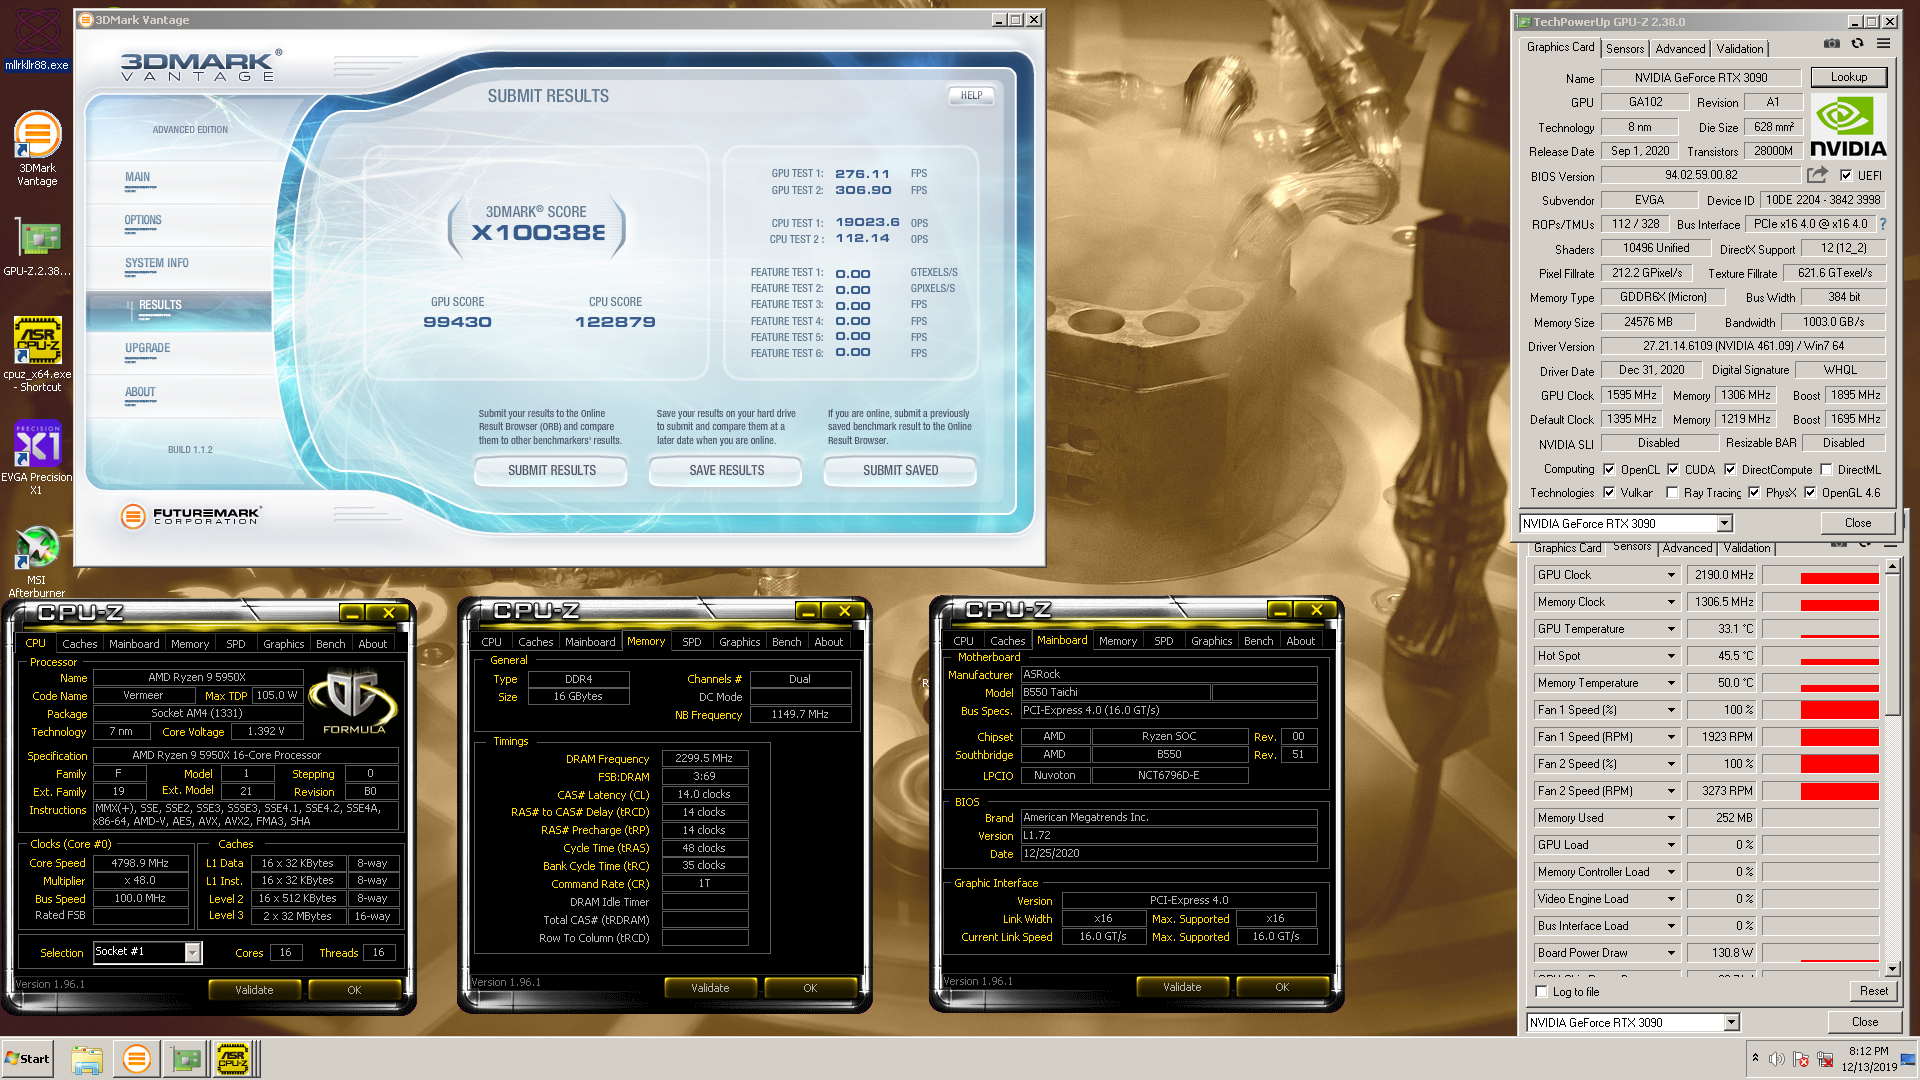Select the cpuz_x64.exe shortcut on the desktop

pos(37,354)
